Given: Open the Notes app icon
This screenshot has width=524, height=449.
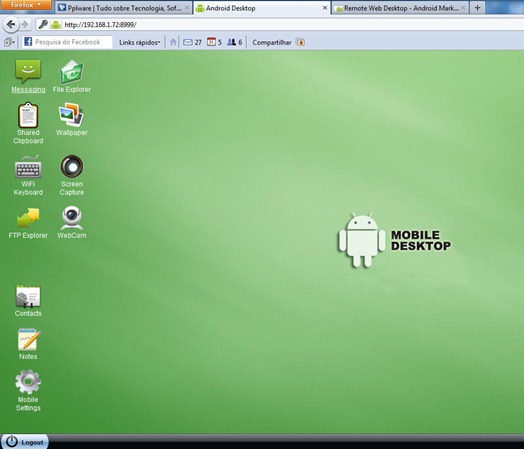Looking at the screenshot, I should point(28,339).
